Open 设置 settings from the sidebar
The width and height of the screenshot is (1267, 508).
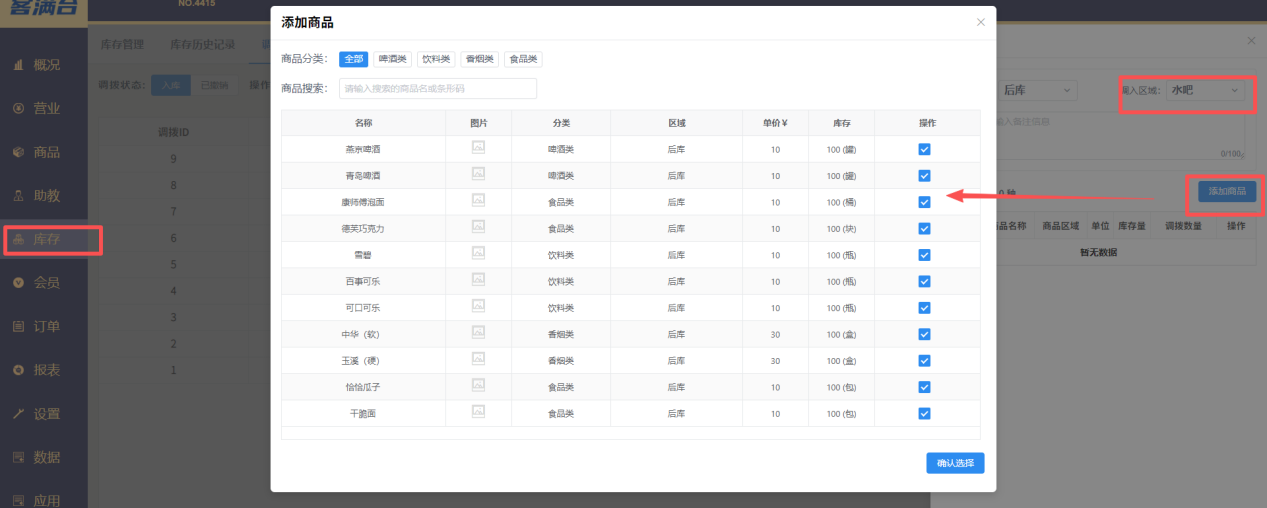click(x=18, y=414)
